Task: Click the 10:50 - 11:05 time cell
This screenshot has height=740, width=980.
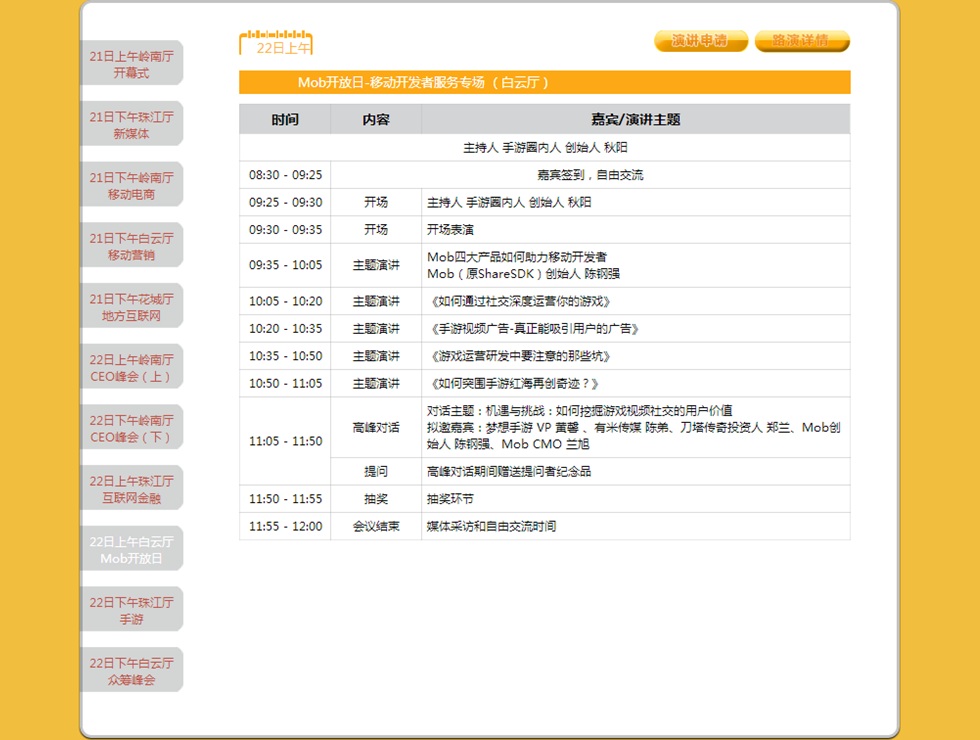Action: [x=285, y=384]
